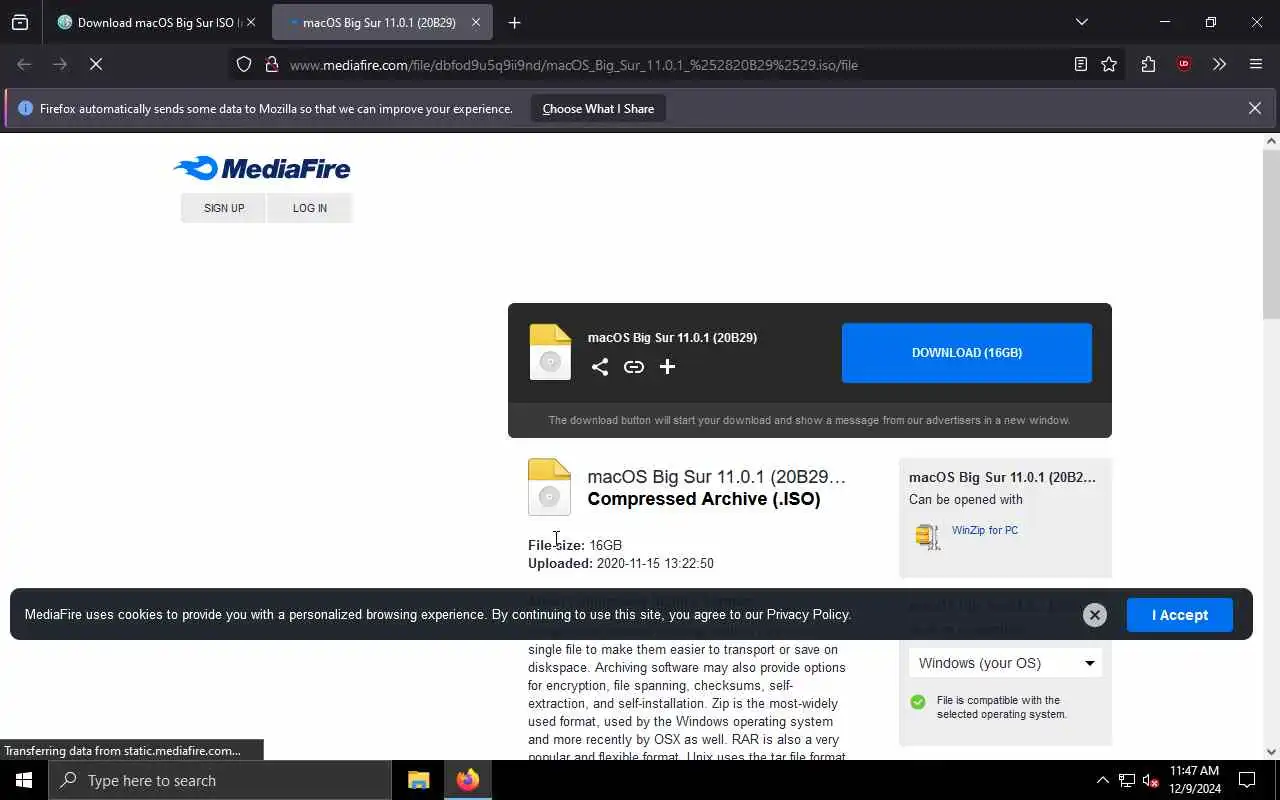Open tracking protection shield icon
The height and width of the screenshot is (800, 1280).
[x=244, y=64]
